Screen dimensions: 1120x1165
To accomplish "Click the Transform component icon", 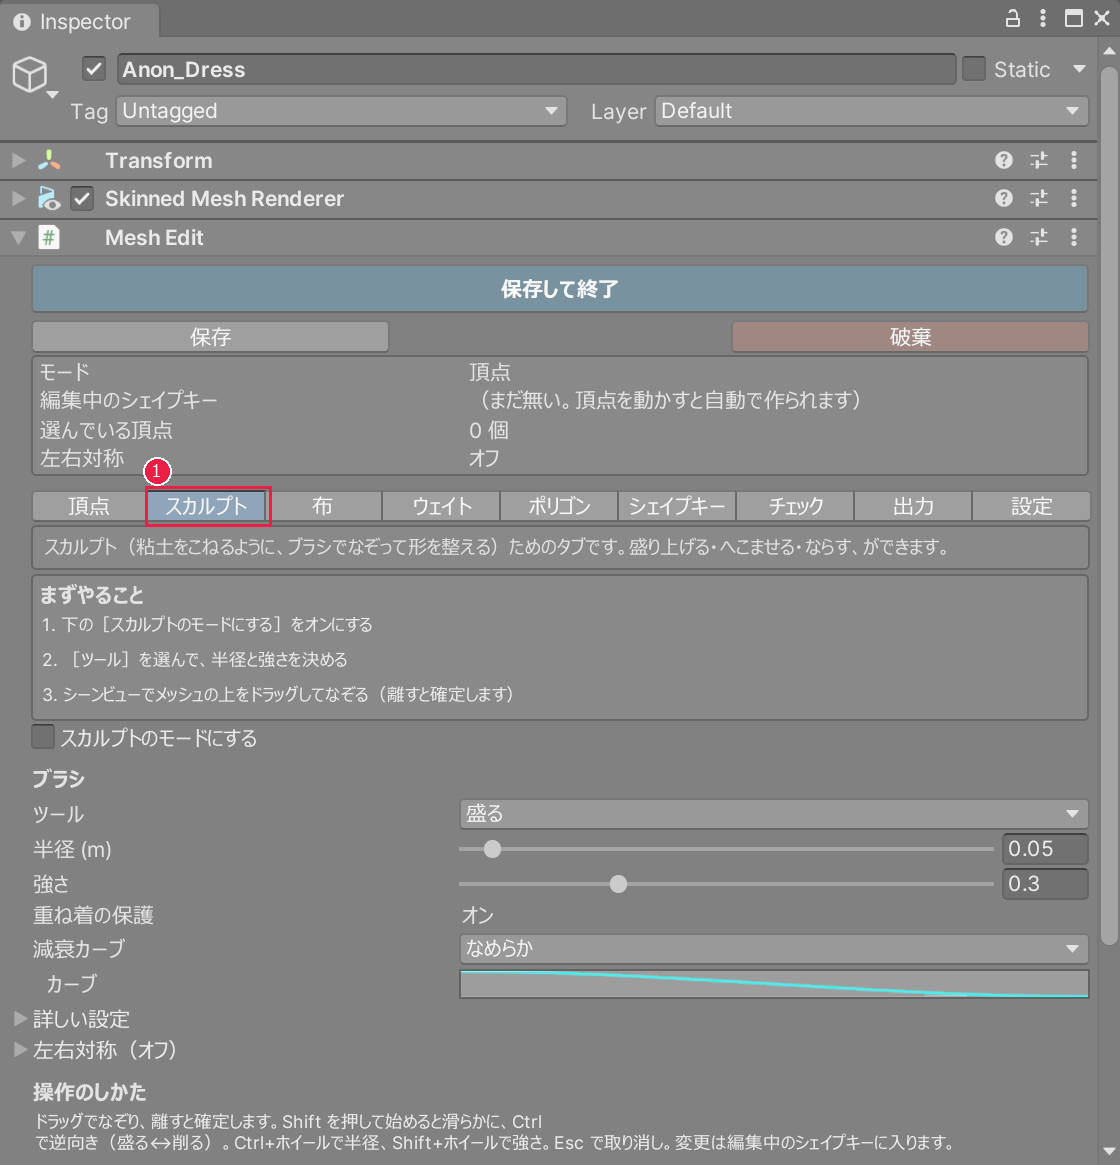I will [x=49, y=160].
